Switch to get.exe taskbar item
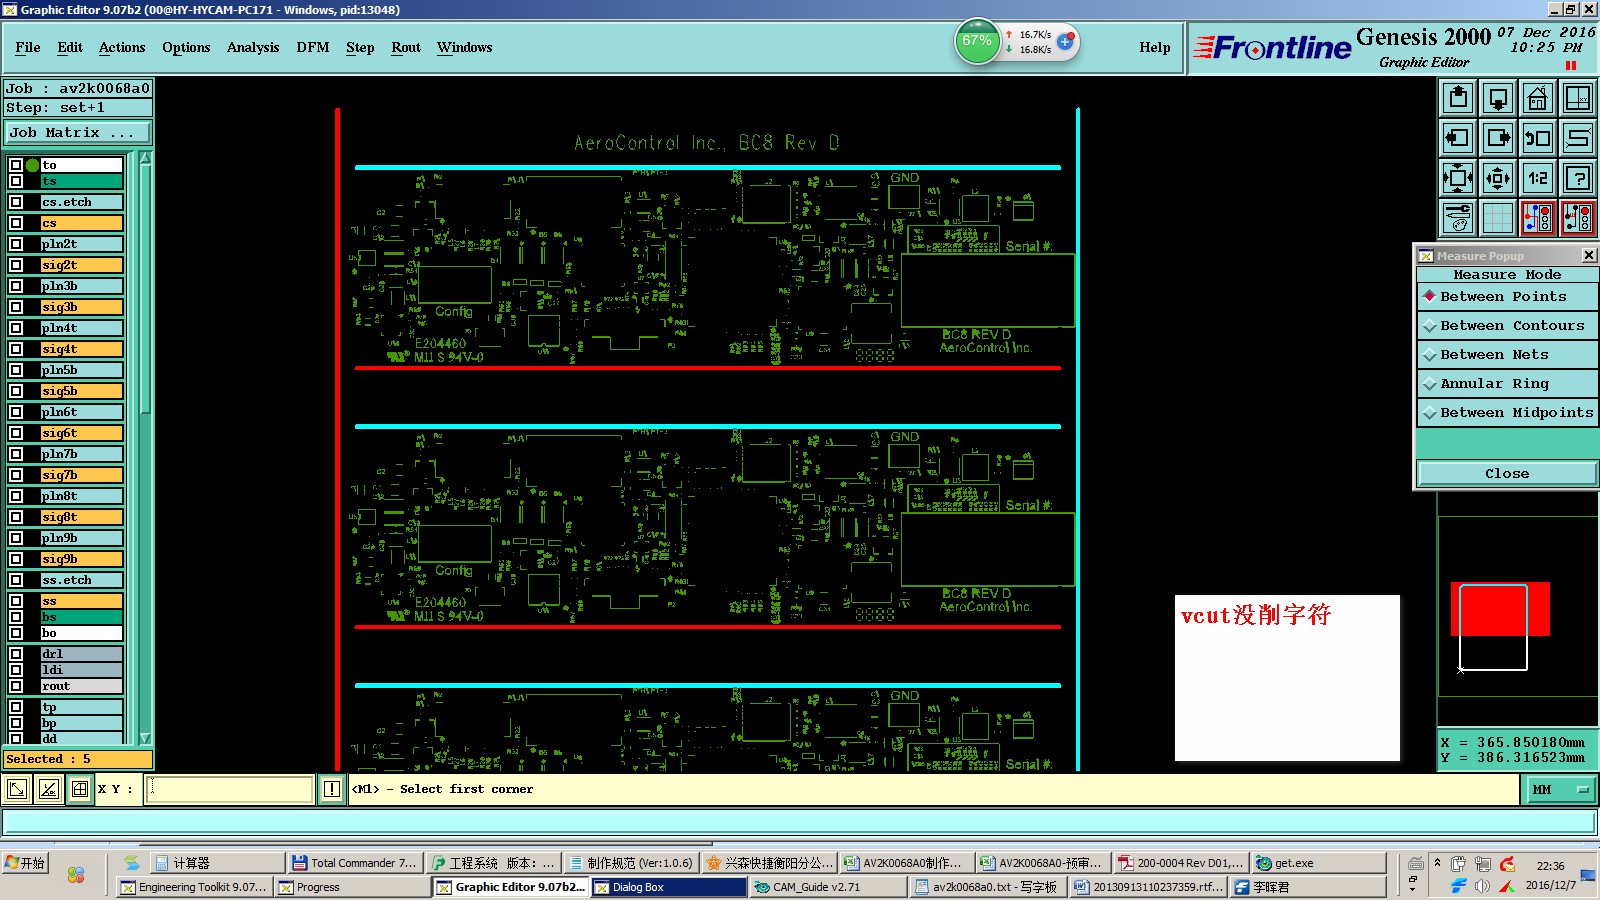The height and width of the screenshot is (900, 1600). coord(1319,863)
